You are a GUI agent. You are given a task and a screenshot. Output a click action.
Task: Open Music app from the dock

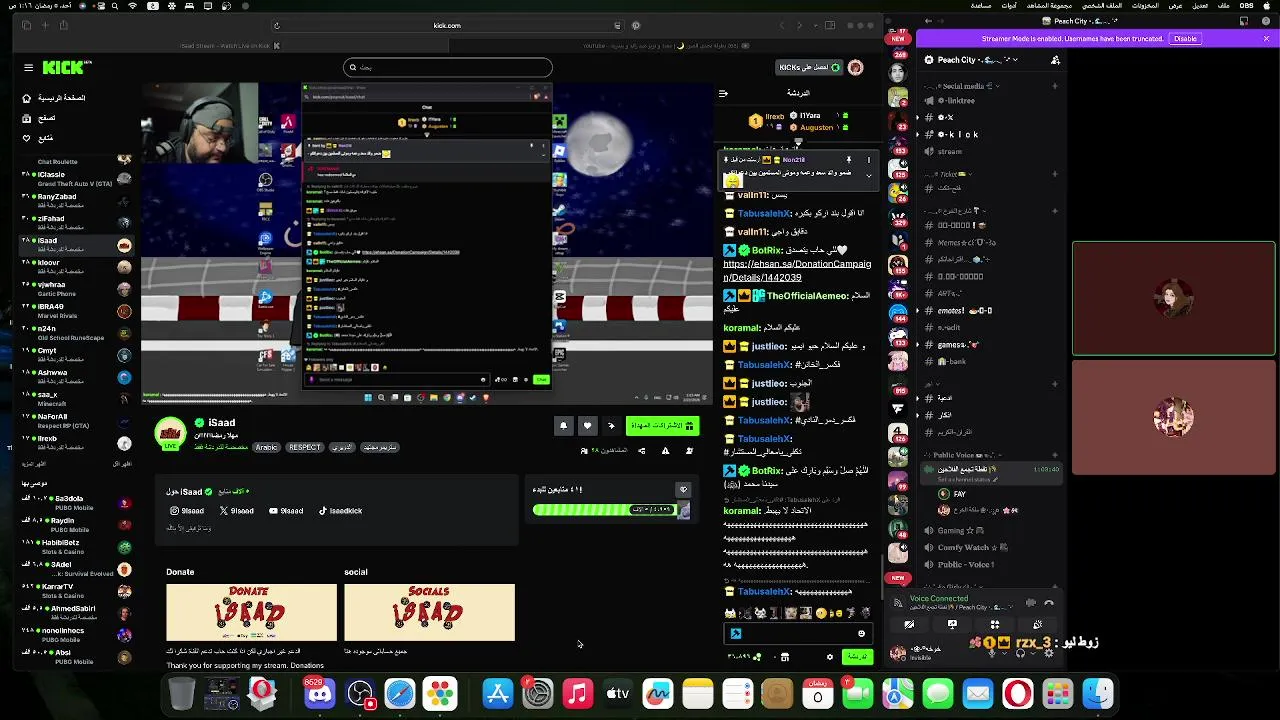click(578, 694)
